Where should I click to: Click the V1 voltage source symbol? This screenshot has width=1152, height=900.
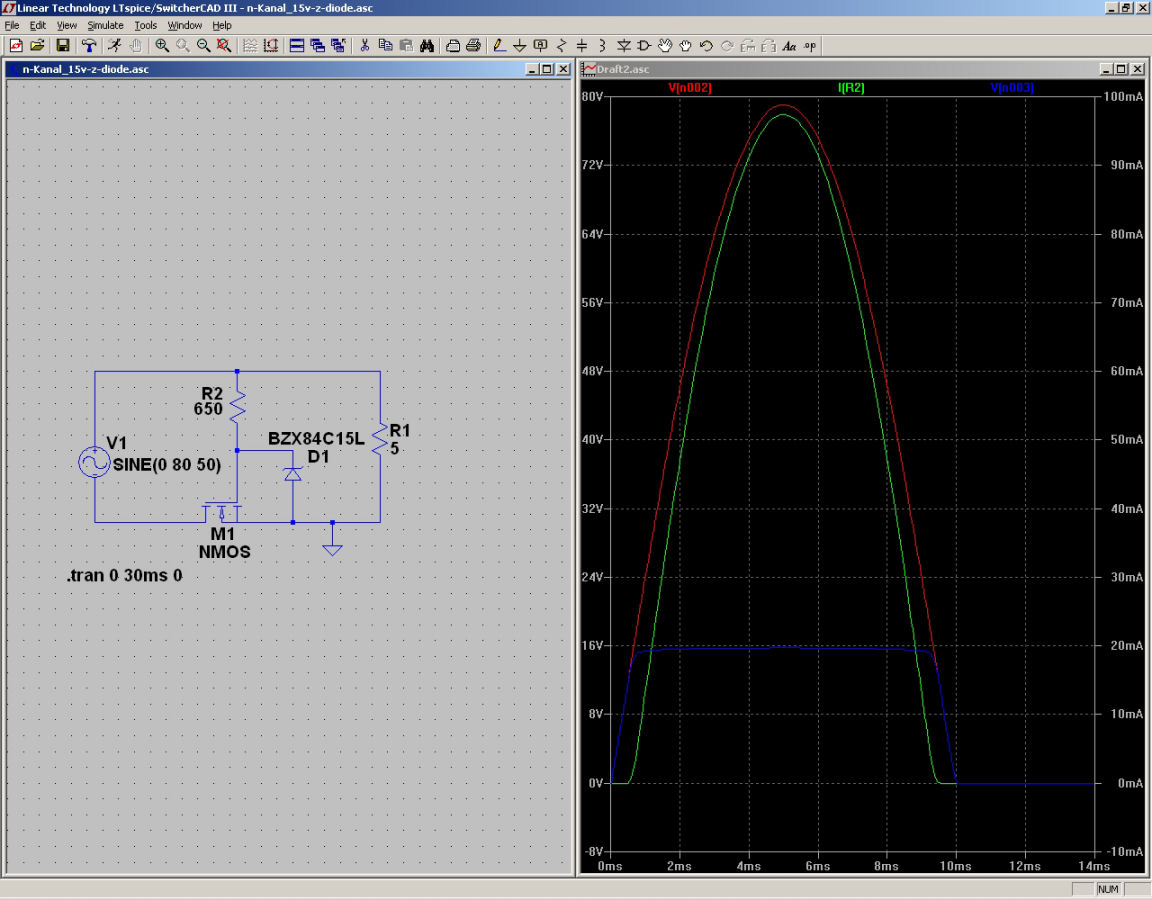coord(95,462)
